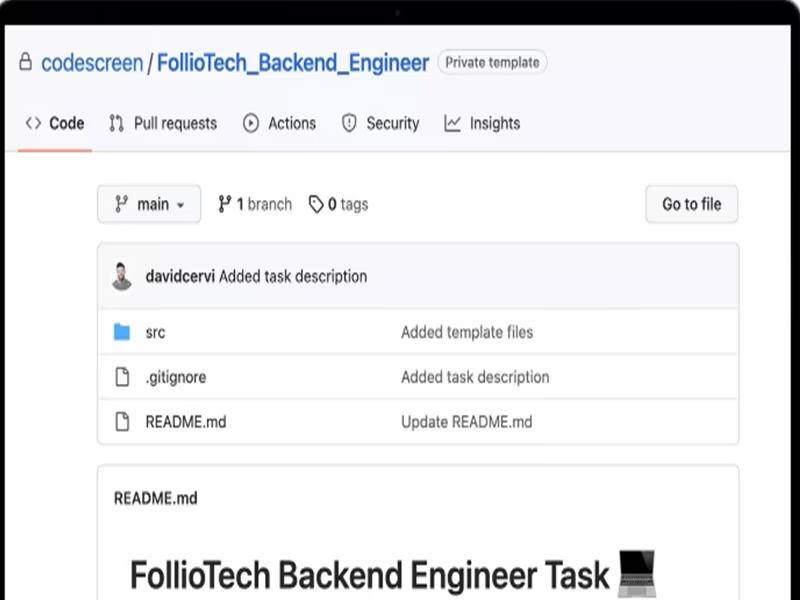Click the README.md preview panel header

pyautogui.click(x=156, y=498)
